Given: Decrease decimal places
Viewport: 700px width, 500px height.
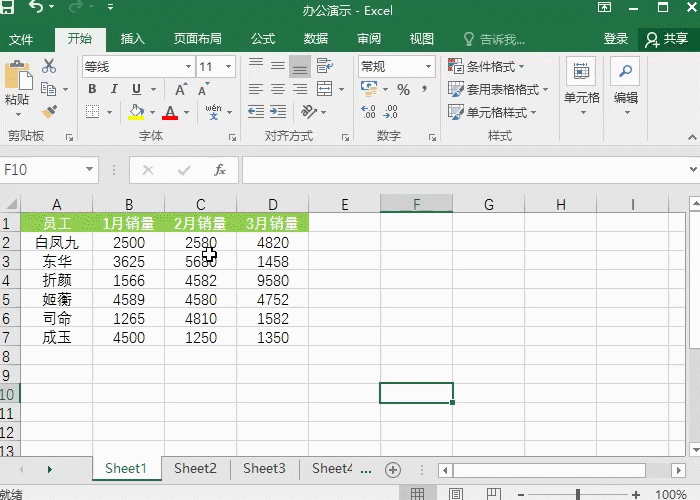Looking at the screenshot, I should click(x=390, y=112).
